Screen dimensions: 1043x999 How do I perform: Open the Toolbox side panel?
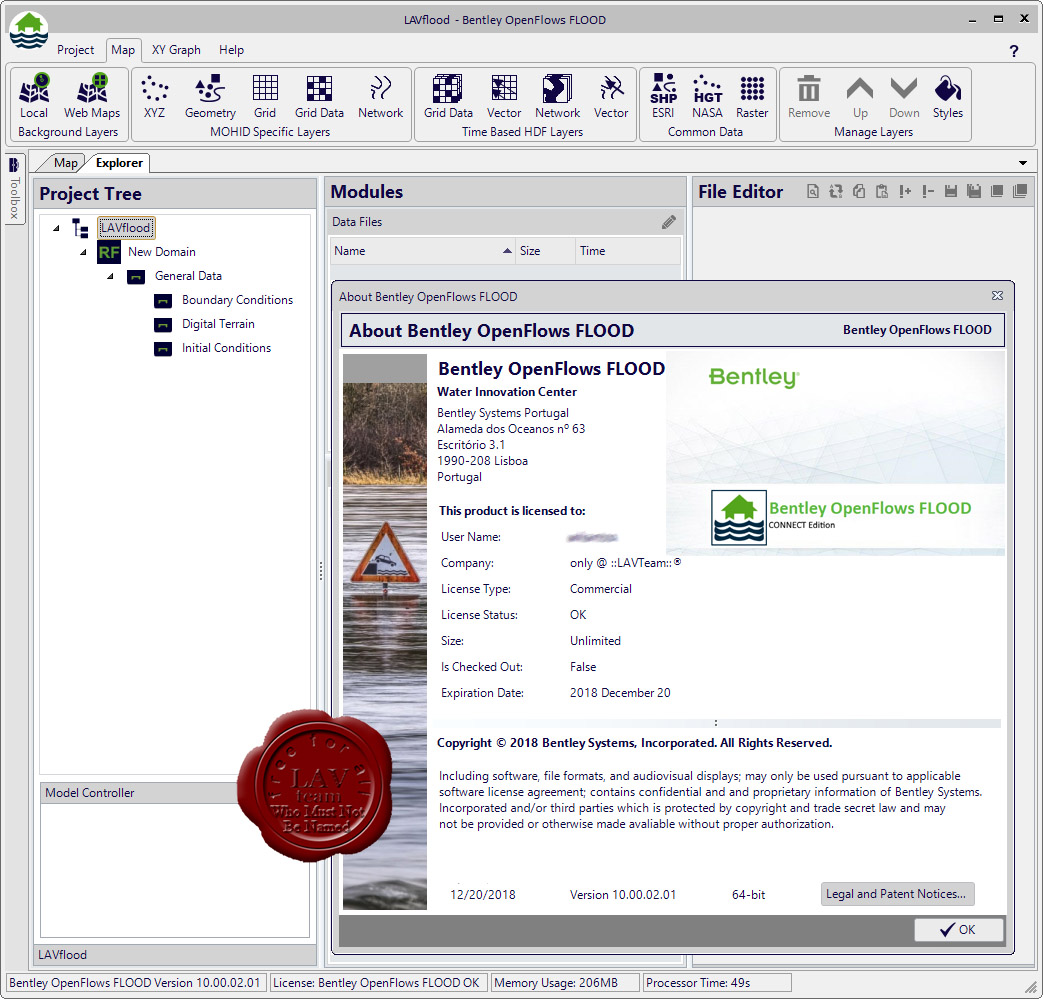(14, 188)
